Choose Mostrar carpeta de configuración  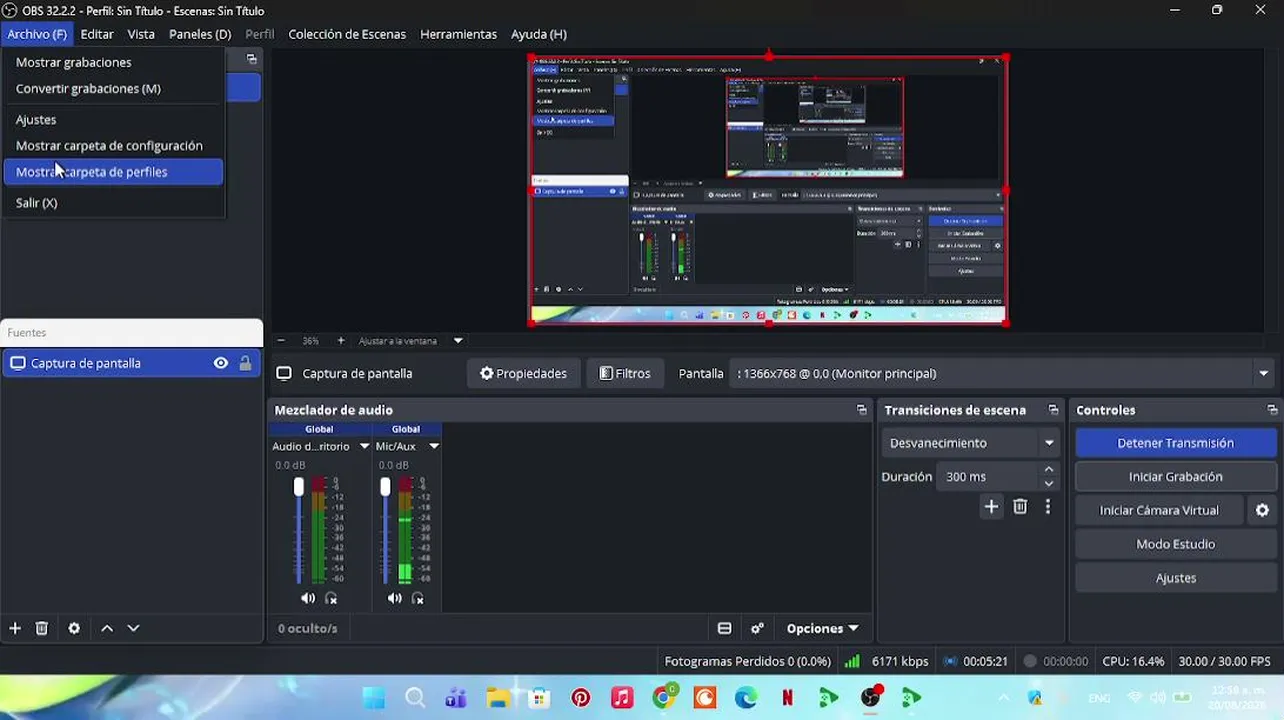[x=113, y=145]
